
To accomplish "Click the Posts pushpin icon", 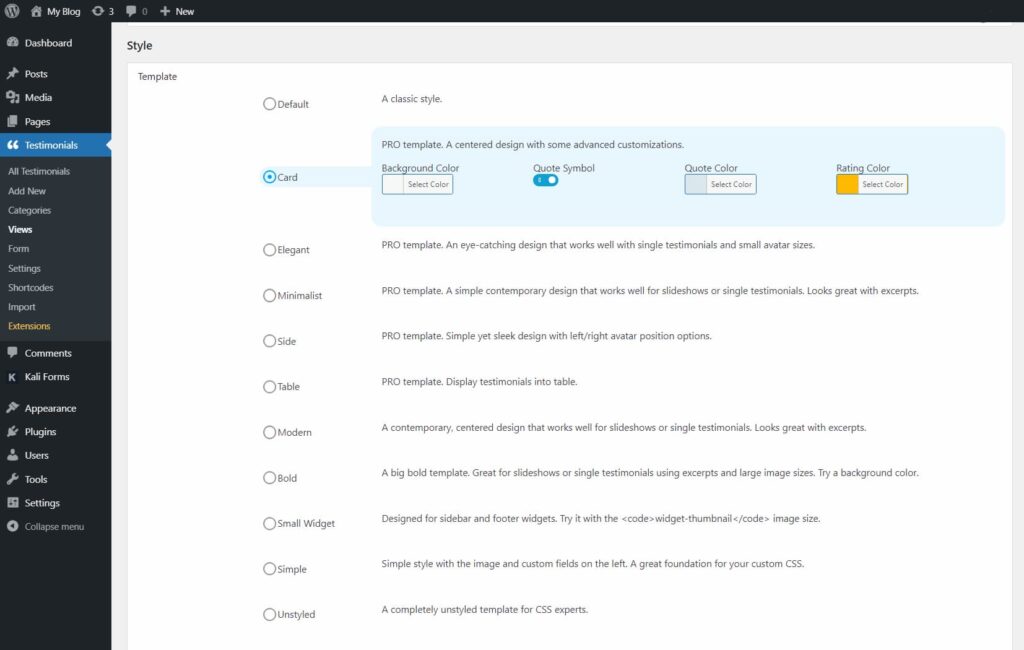I will (x=12, y=74).
